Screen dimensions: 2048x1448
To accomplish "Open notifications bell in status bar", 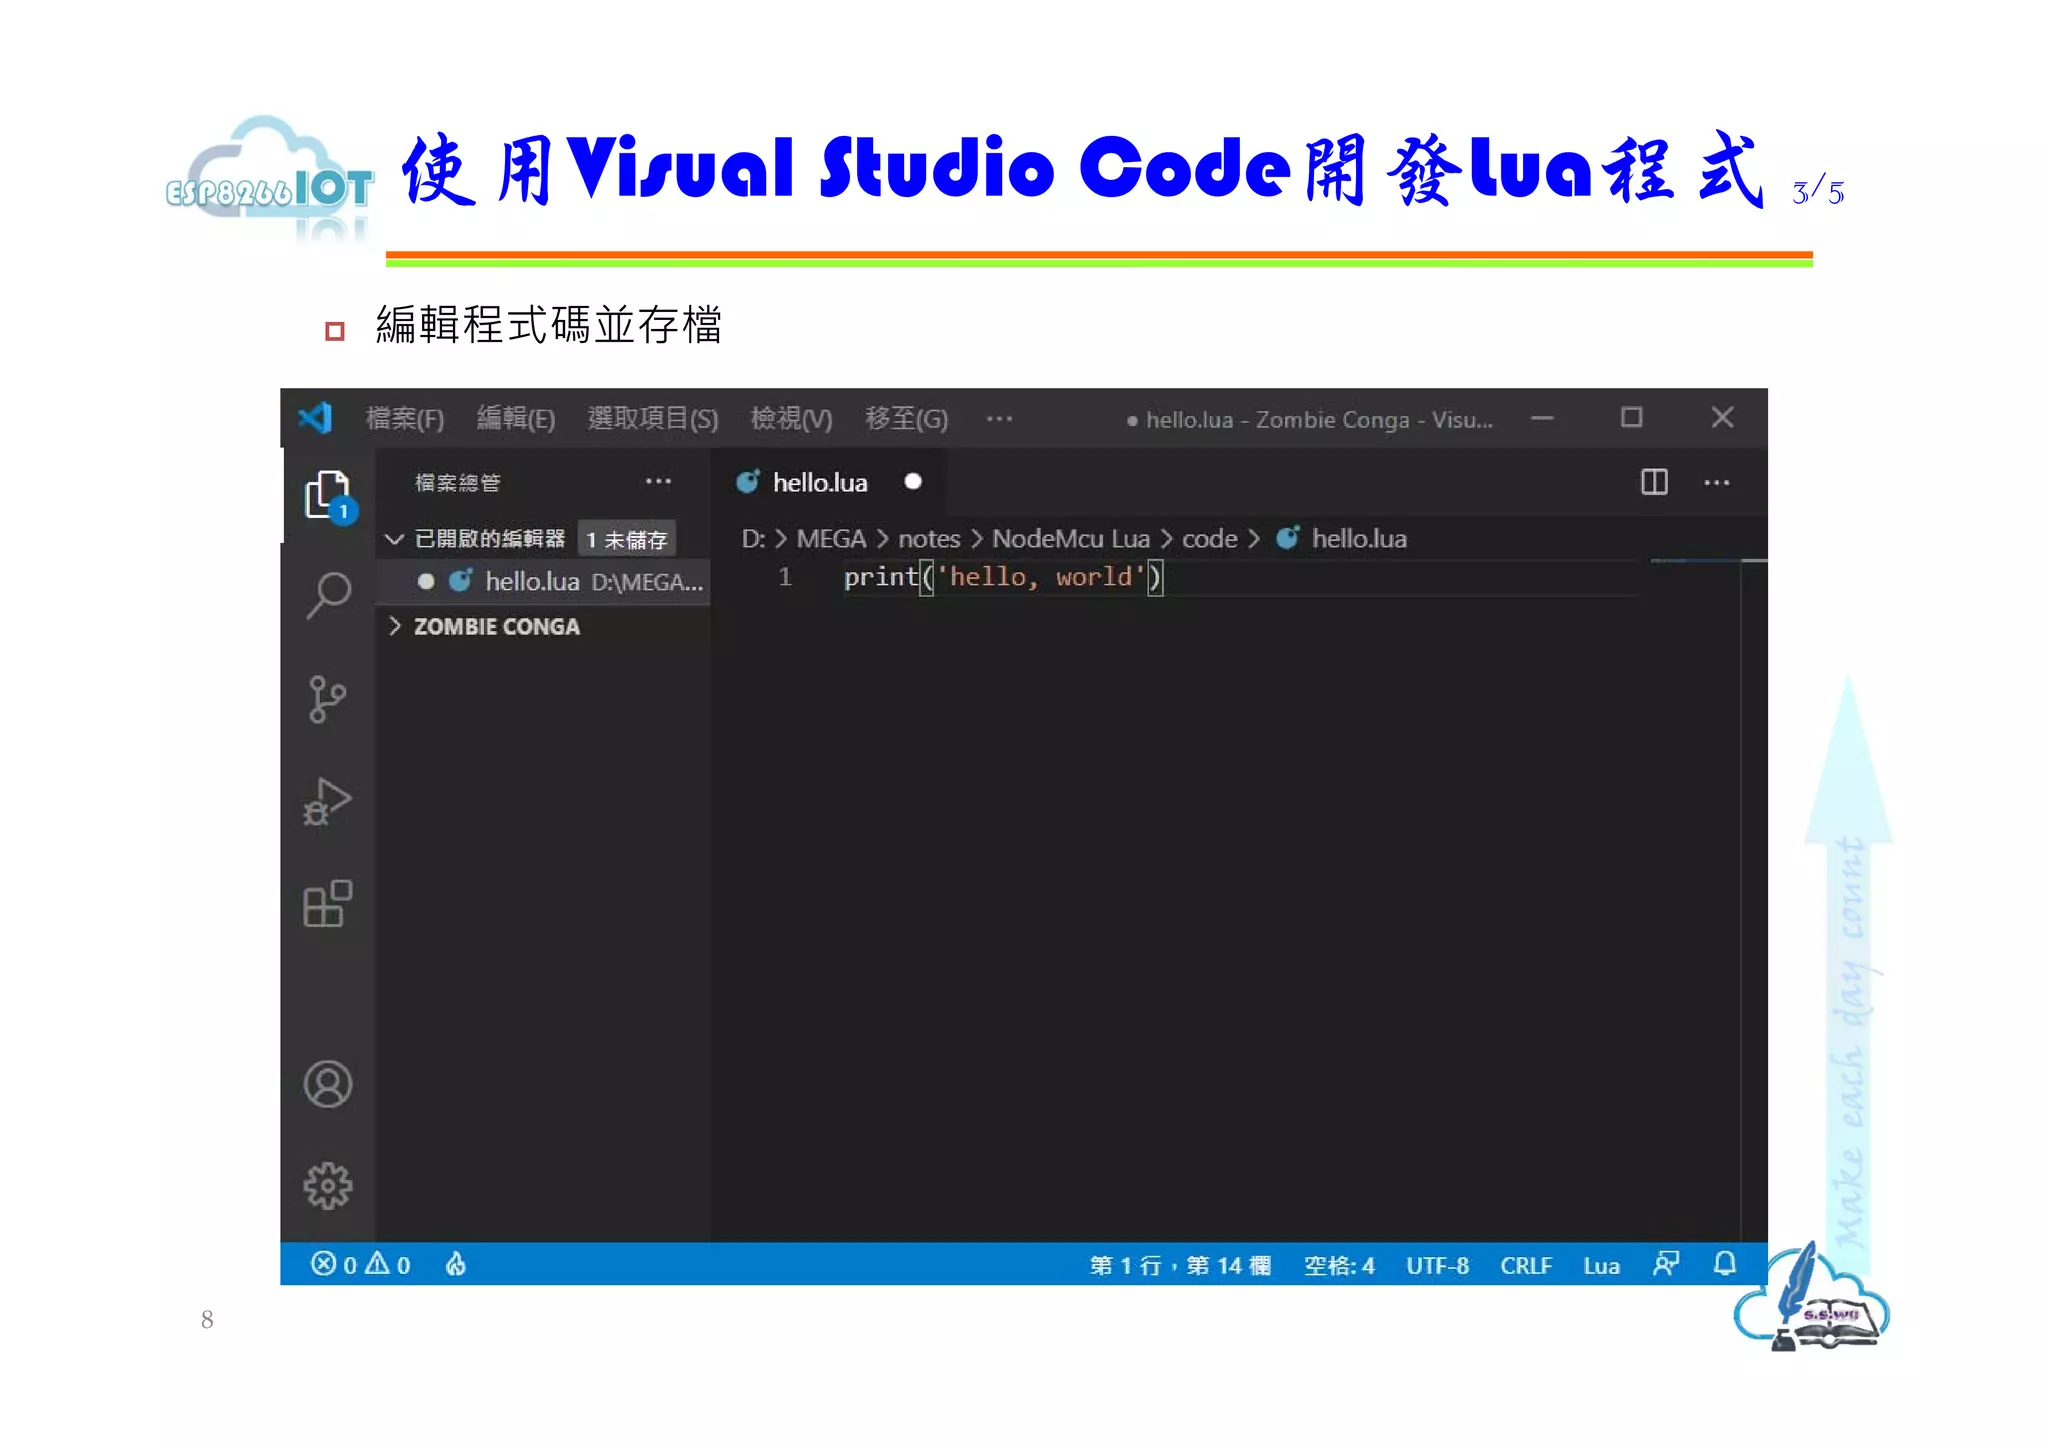I will (x=1725, y=1264).
